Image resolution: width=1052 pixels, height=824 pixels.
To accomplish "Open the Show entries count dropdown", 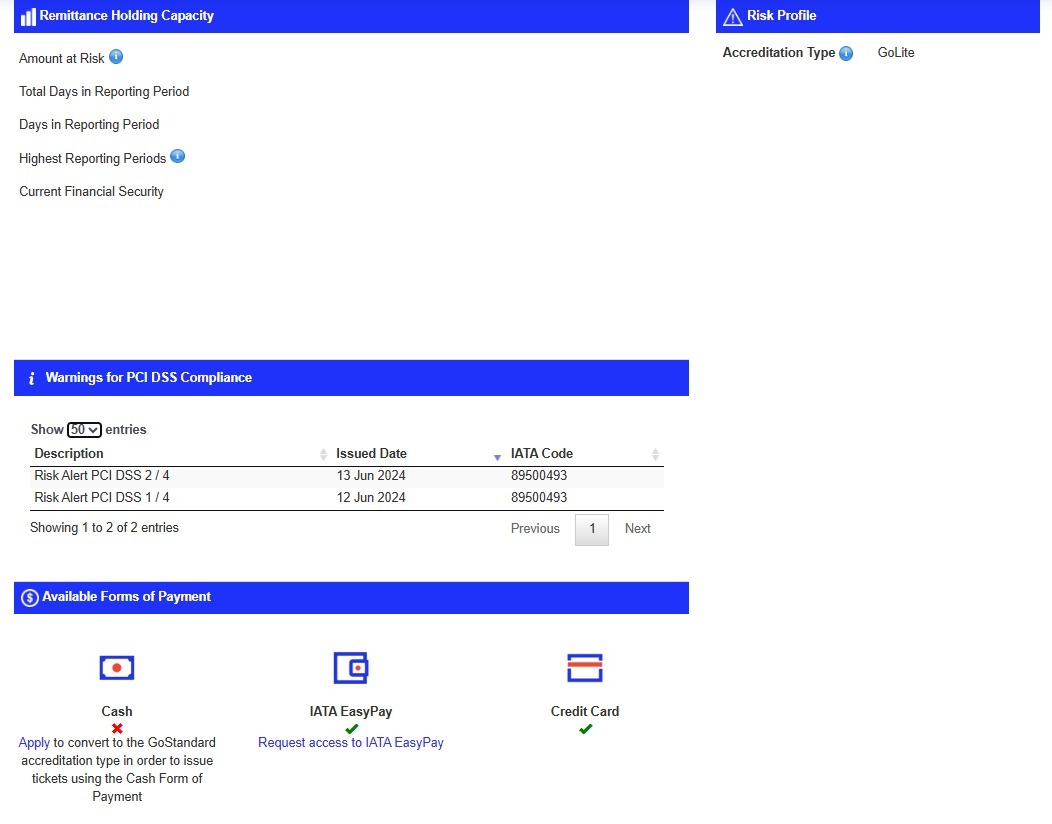I will (84, 430).
